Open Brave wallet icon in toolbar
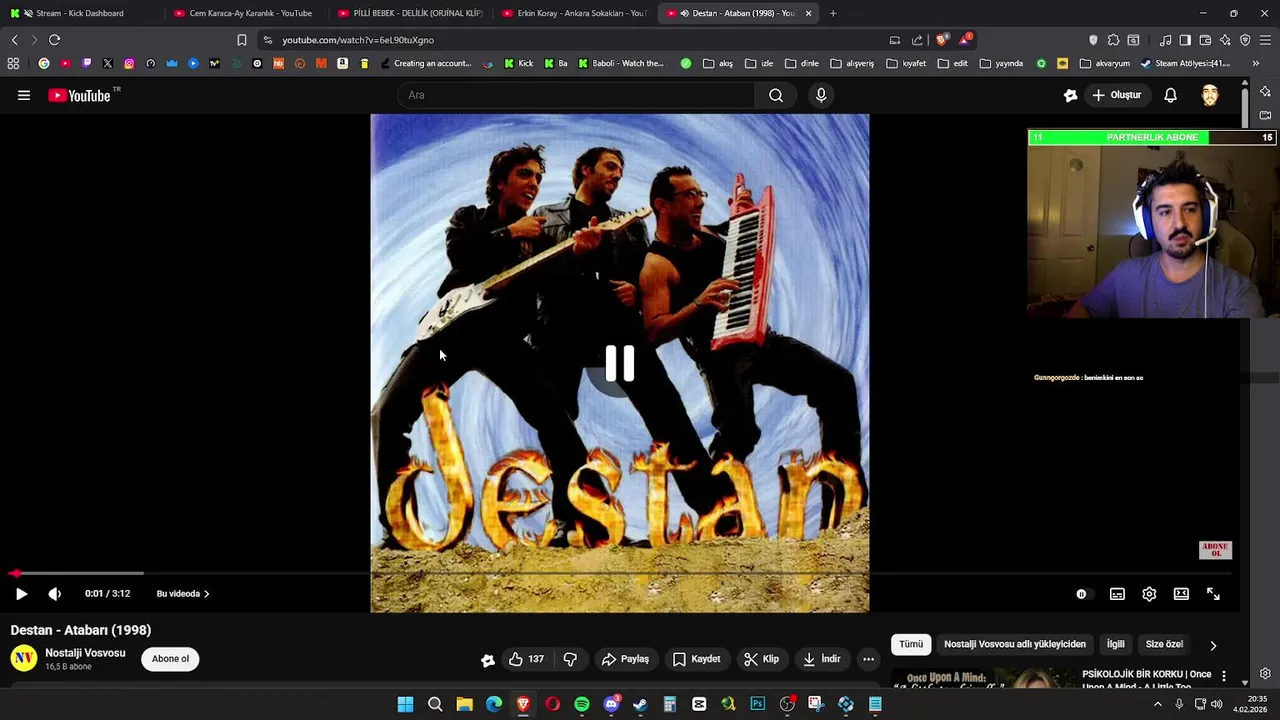Image resolution: width=1280 pixels, height=720 pixels. (x=1205, y=40)
